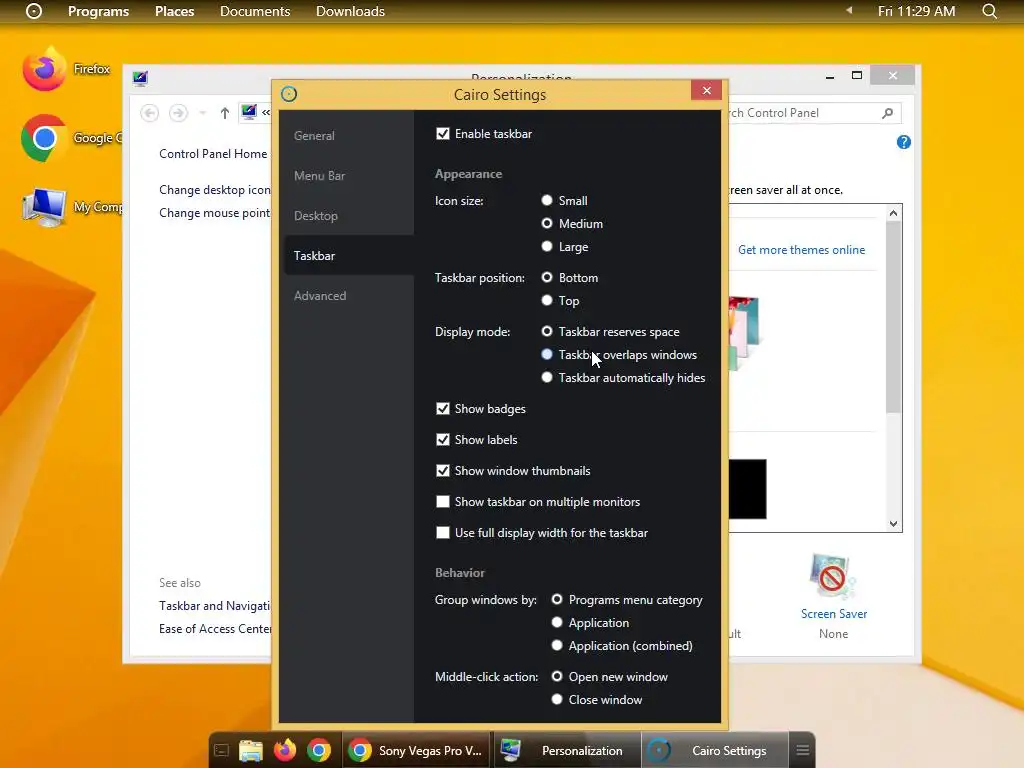Open the taskbar list menu icon
The height and width of the screenshot is (768, 1024).
[803, 750]
